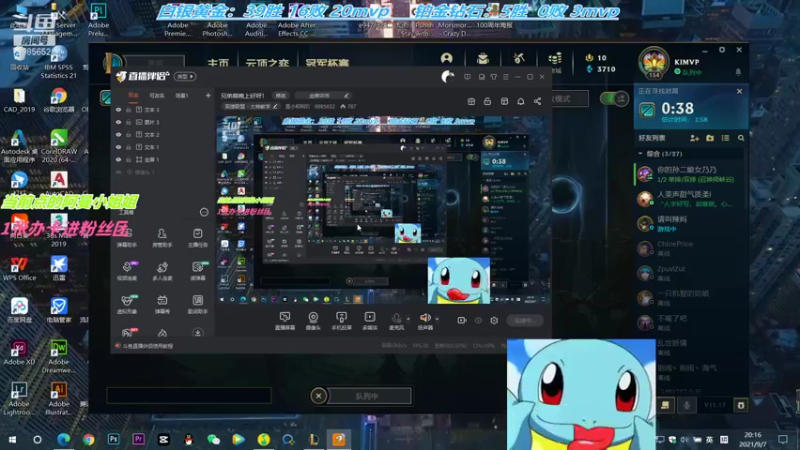Screen dimensions: 800x450
Task: Open the 冠军杯赛 tab in League client
Action: coord(327,63)
